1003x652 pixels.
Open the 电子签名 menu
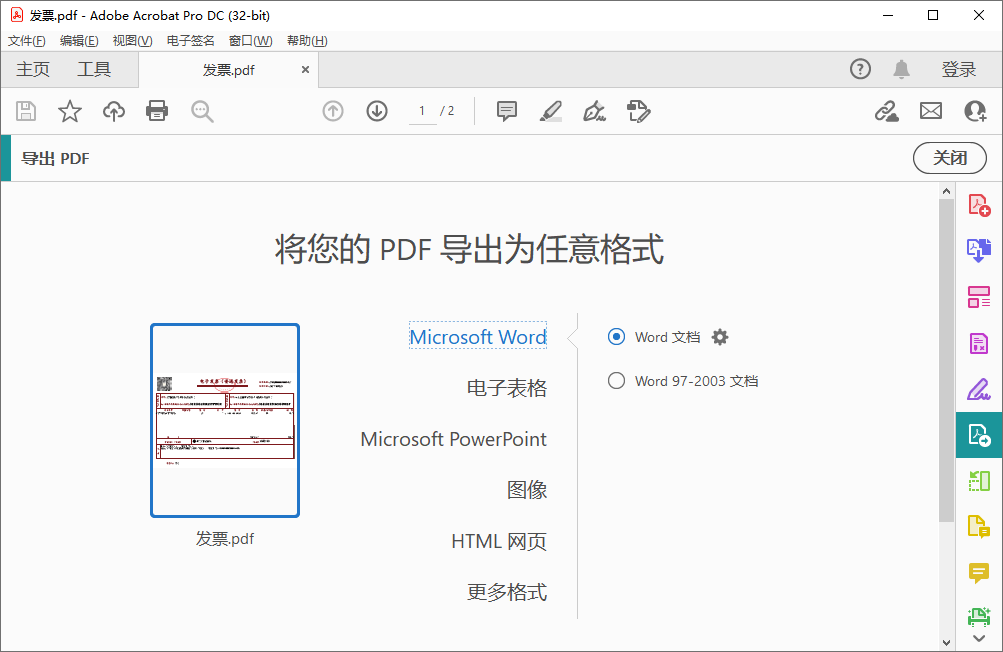(x=191, y=41)
